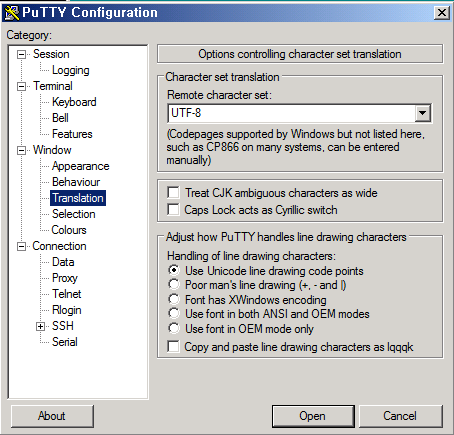Select Logging category

(x=71, y=70)
